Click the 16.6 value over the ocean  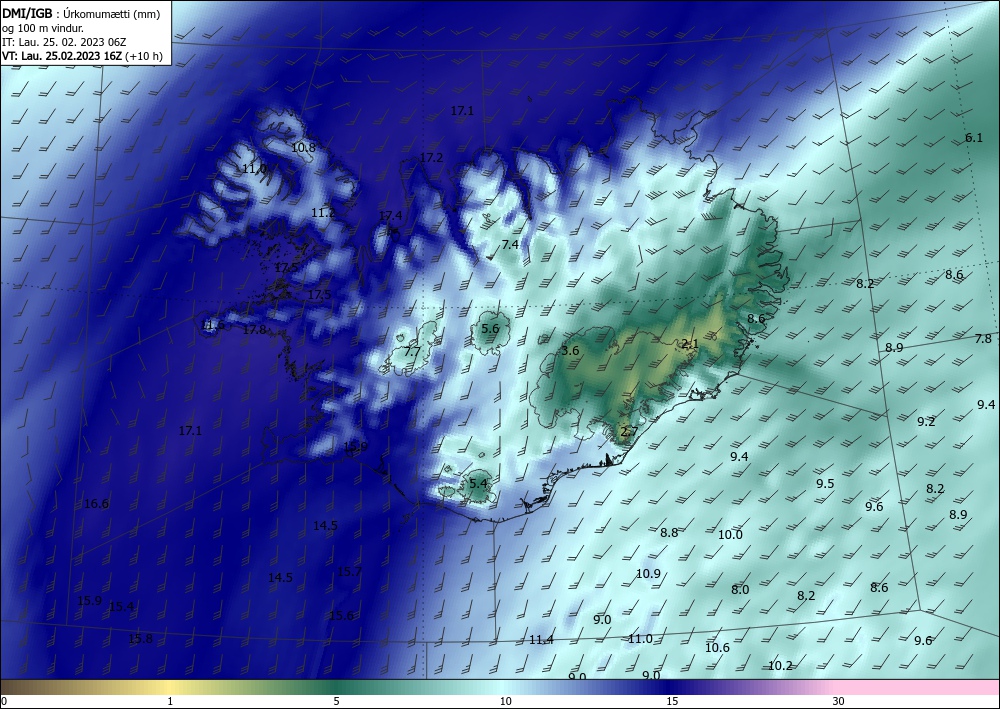pos(96,504)
